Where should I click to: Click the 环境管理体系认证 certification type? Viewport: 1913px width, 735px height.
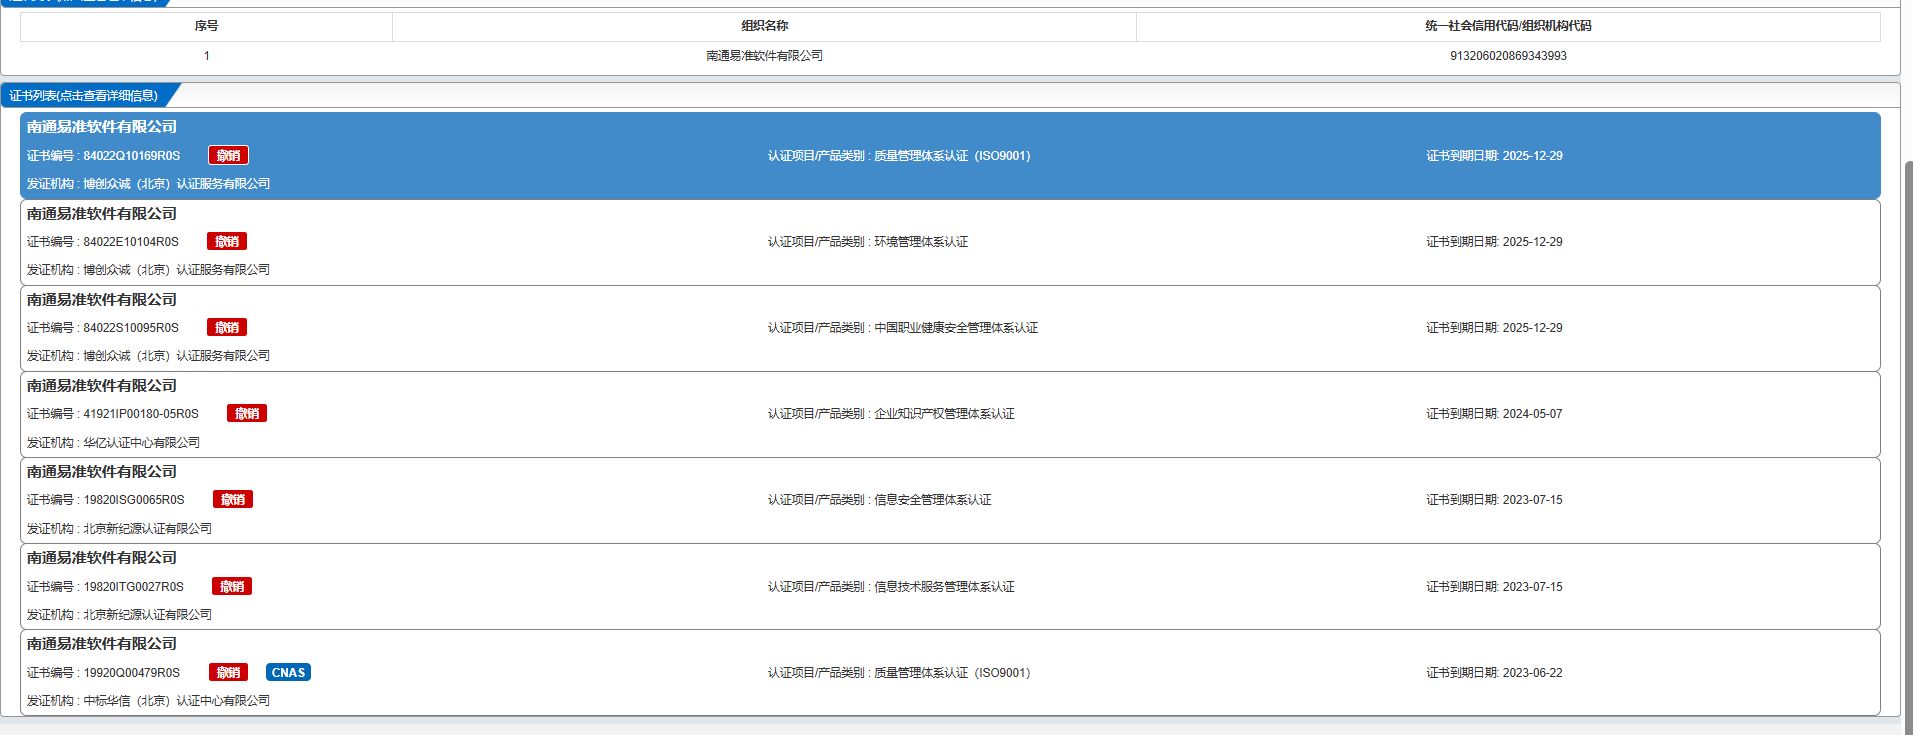click(x=921, y=242)
